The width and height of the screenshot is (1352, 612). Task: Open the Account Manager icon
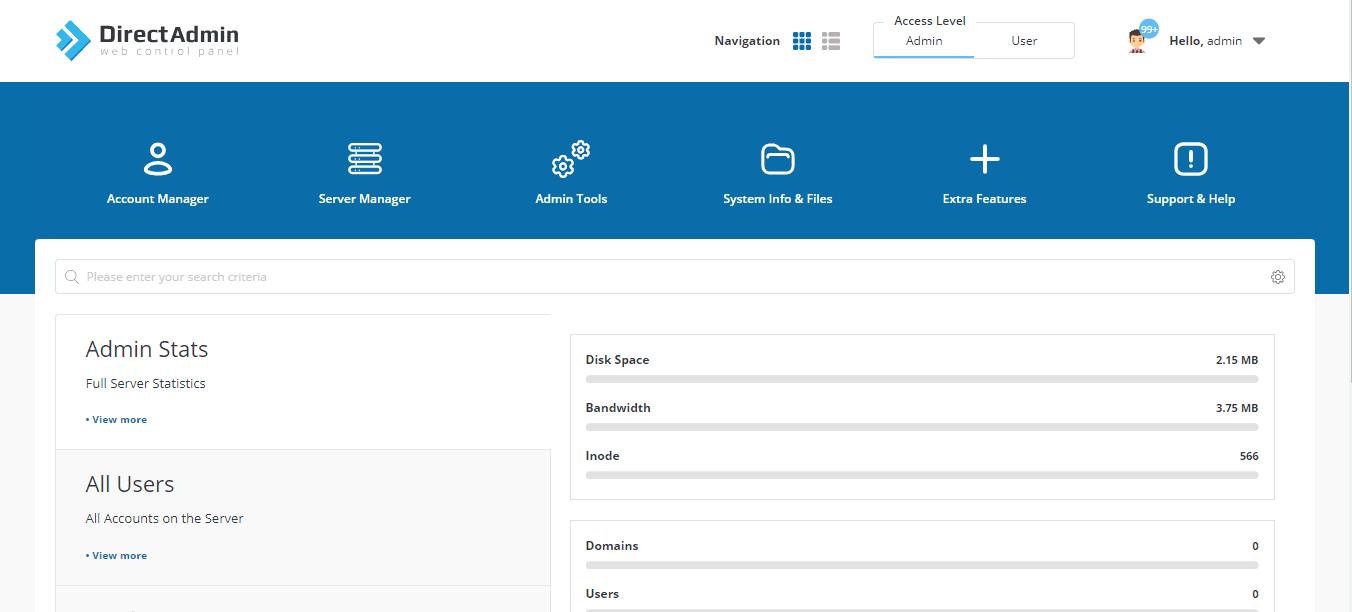point(158,159)
